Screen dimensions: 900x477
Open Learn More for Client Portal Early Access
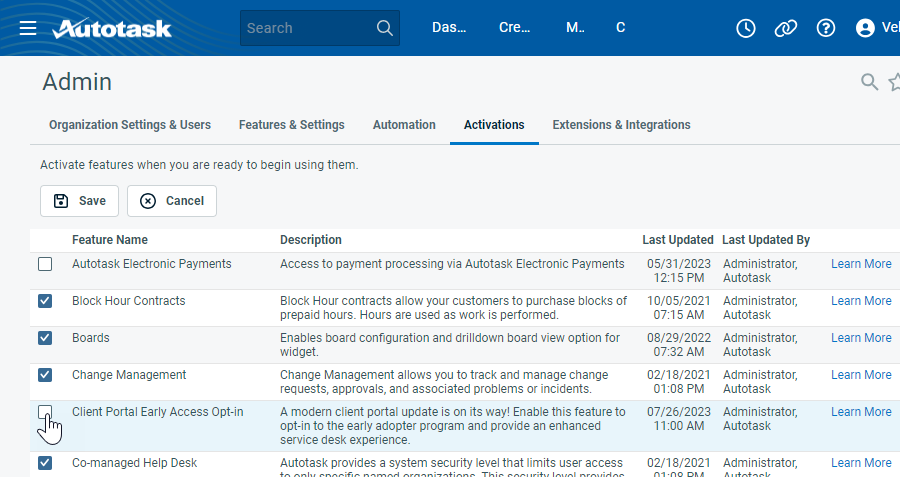(861, 412)
